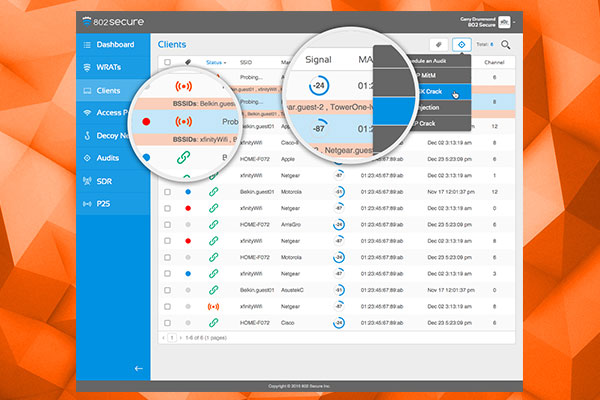Click the link icon in HOME-F072 Motorola row

point(214,257)
